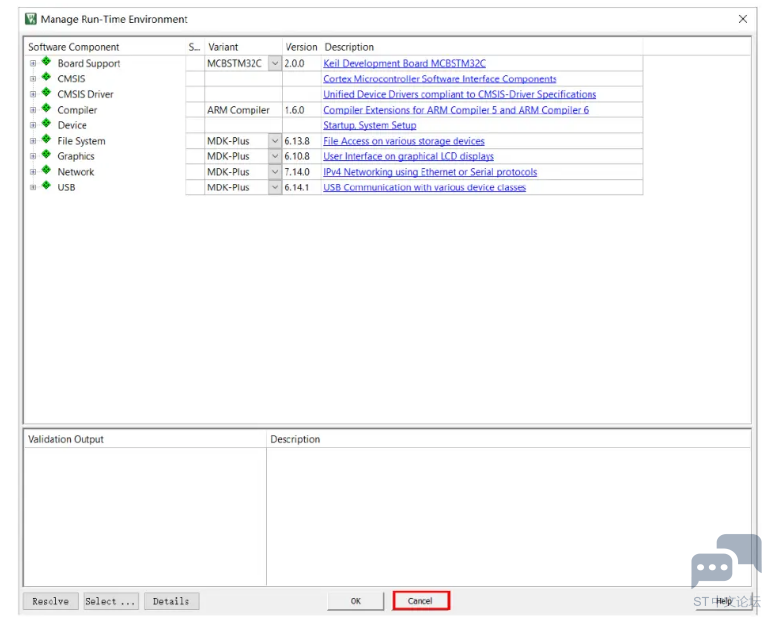
Task: Expand the Device tree node
Action: pyautogui.click(x=33, y=125)
